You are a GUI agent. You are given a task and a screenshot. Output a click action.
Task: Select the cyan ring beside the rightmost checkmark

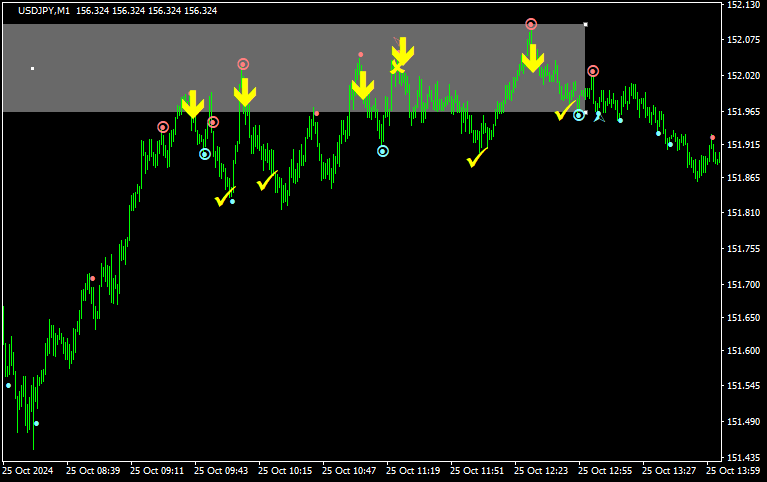tap(579, 115)
